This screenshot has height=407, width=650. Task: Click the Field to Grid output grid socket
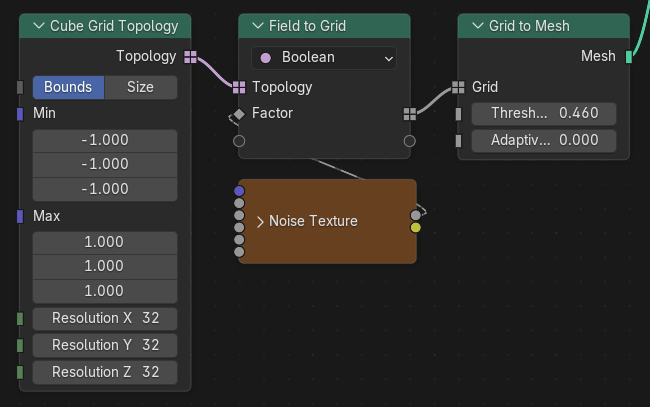click(410, 114)
